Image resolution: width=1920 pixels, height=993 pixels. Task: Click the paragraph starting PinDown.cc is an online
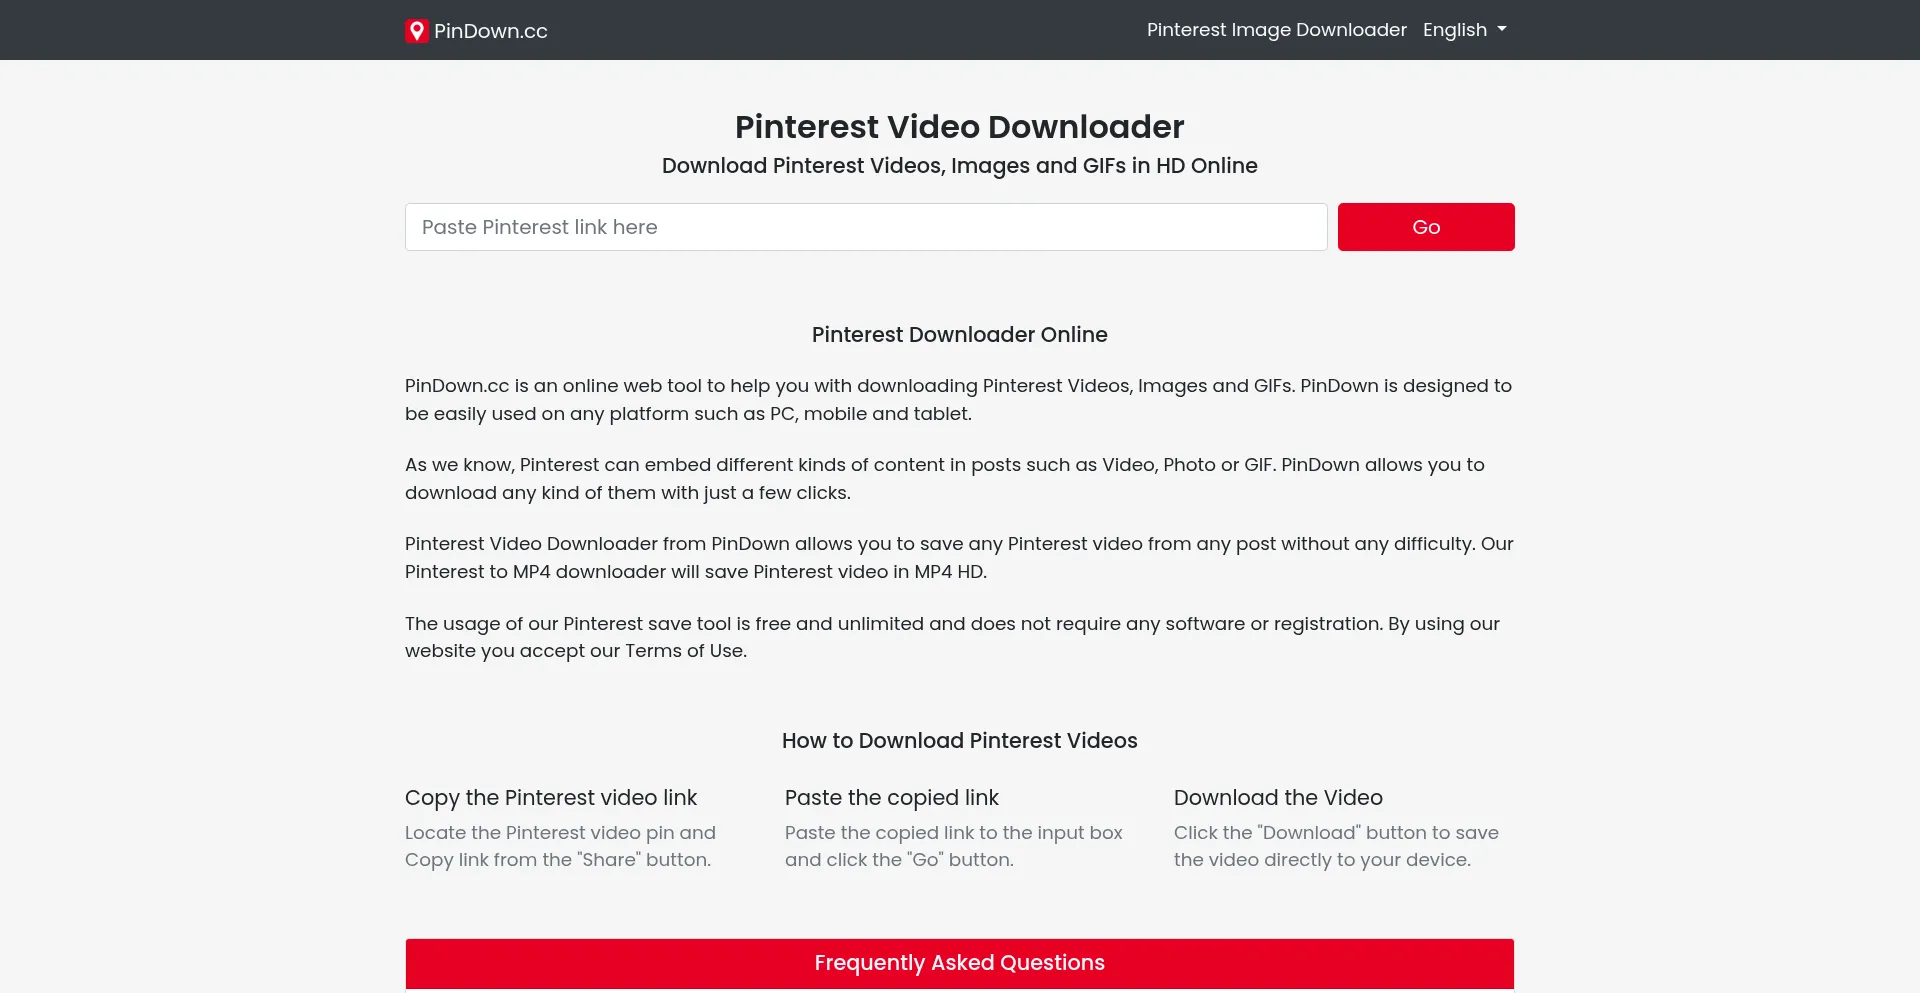point(957,400)
